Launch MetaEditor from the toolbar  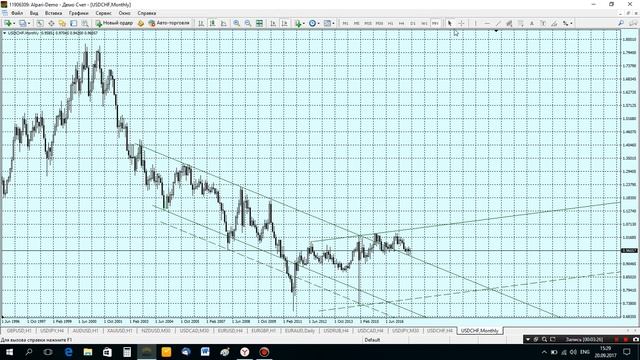(x=140, y=23)
